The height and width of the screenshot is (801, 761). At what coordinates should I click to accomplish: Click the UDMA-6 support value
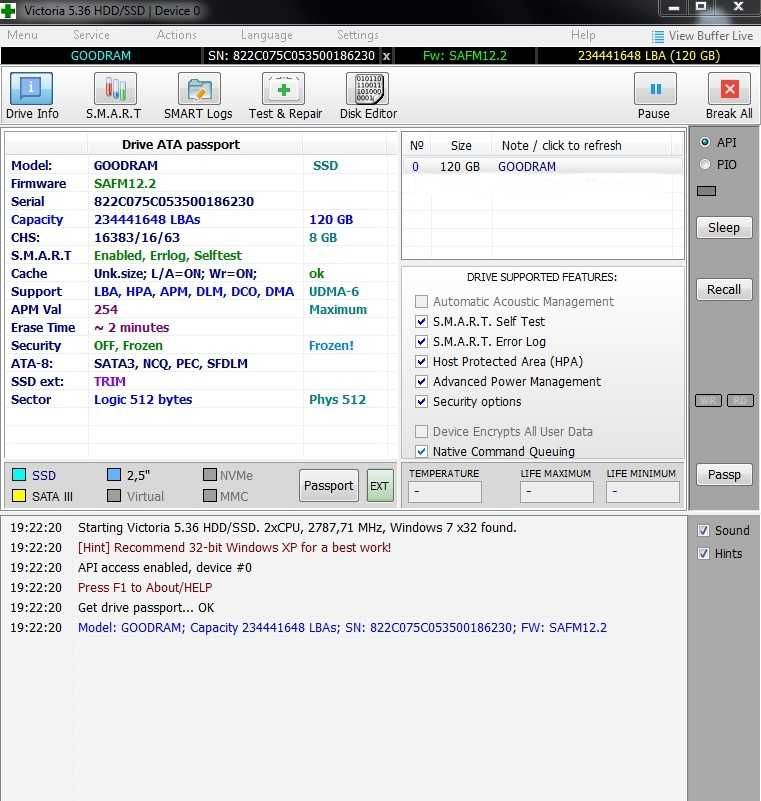(334, 292)
